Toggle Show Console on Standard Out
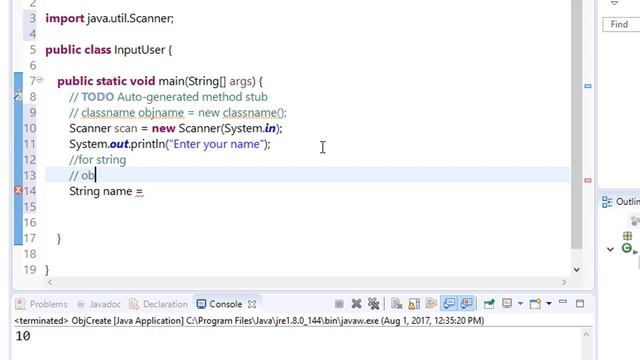The image size is (640, 360). [449, 304]
